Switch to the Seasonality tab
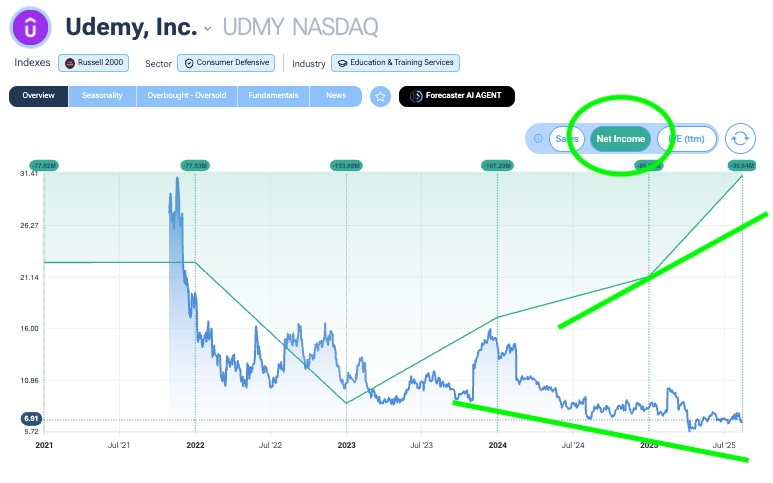This screenshot has height=483, width=773. pos(102,96)
